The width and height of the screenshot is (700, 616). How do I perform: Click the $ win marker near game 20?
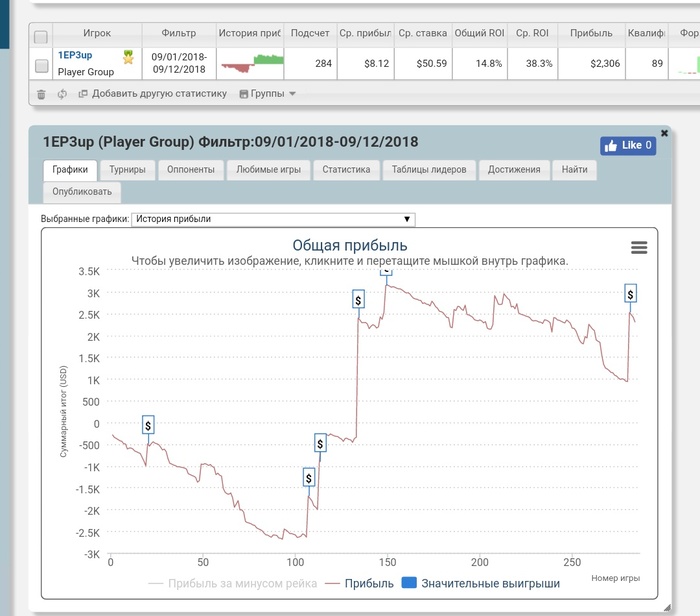(x=148, y=425)
